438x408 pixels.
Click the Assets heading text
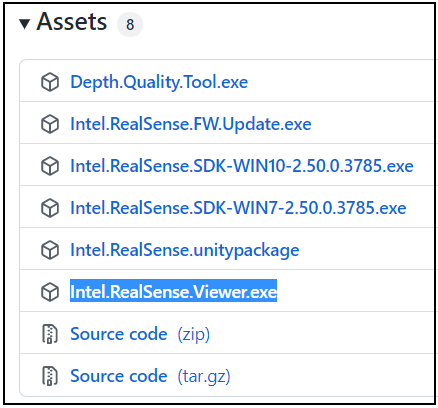(x=72, y=22)
